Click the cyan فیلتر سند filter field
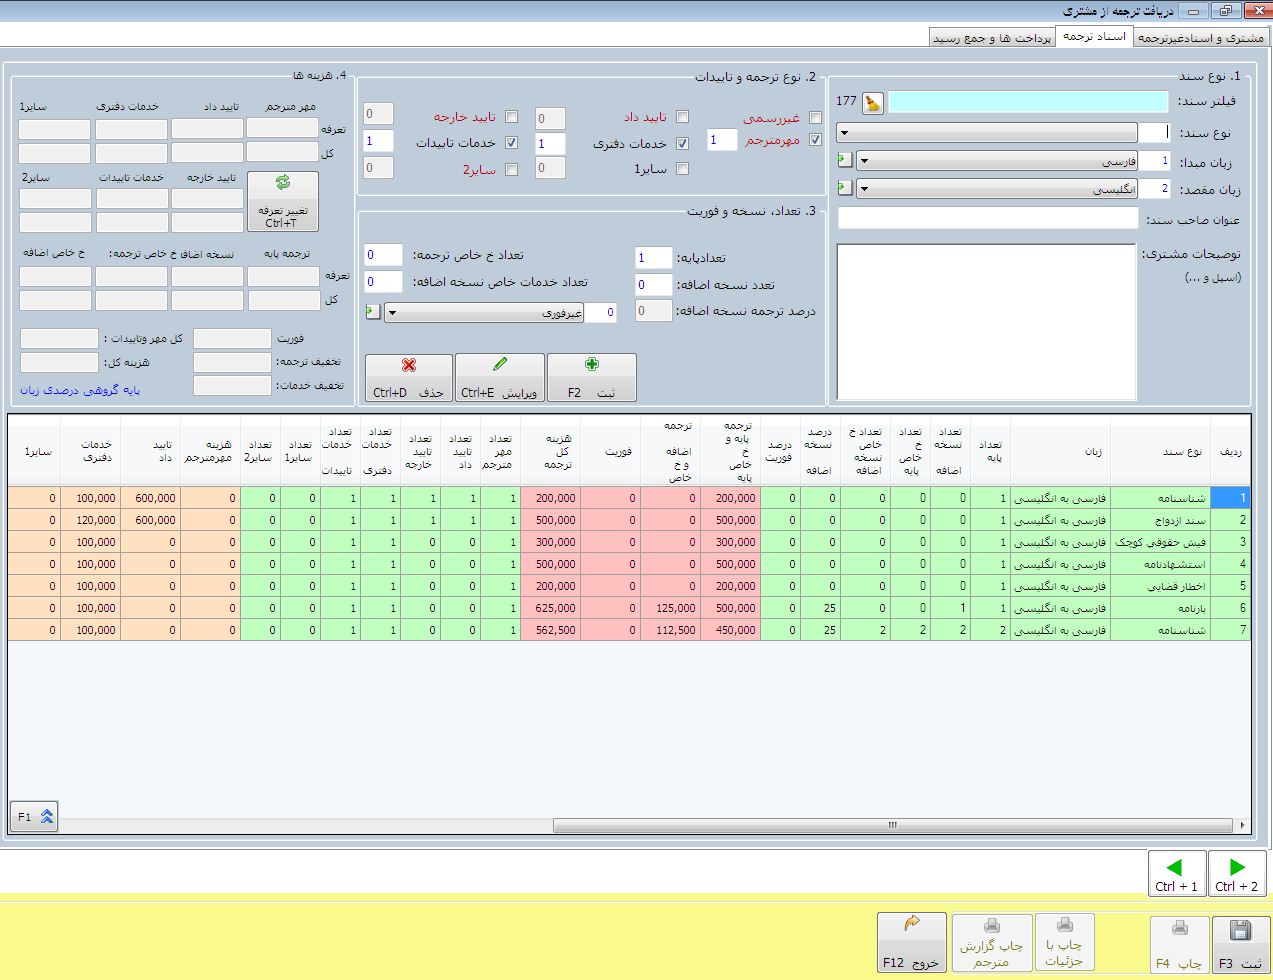The image size is (1273, 980). click(1028, 102)
